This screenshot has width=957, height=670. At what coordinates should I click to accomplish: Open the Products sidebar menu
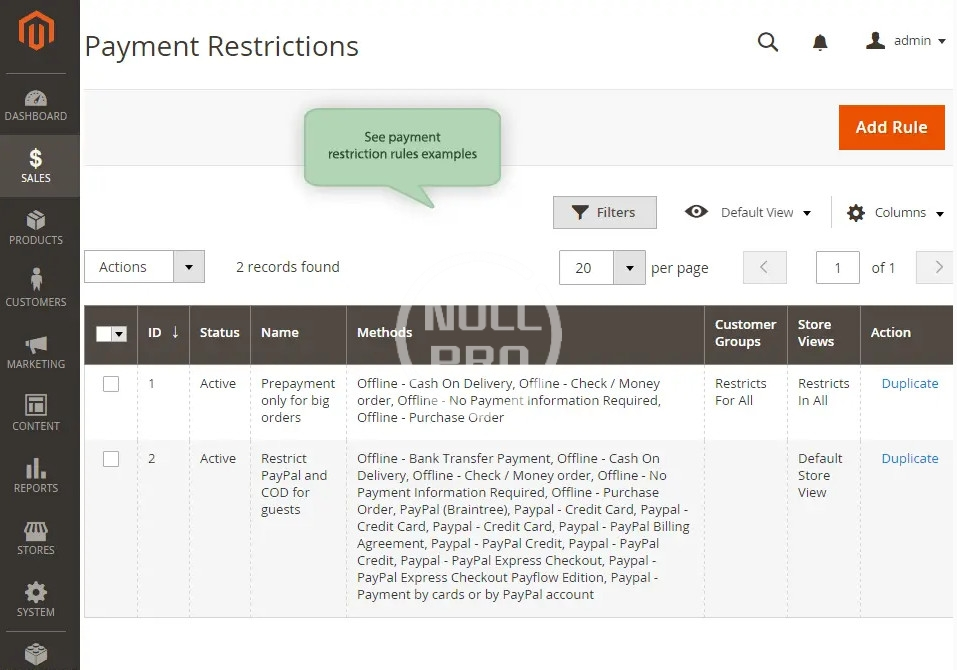tap(36, 228)
